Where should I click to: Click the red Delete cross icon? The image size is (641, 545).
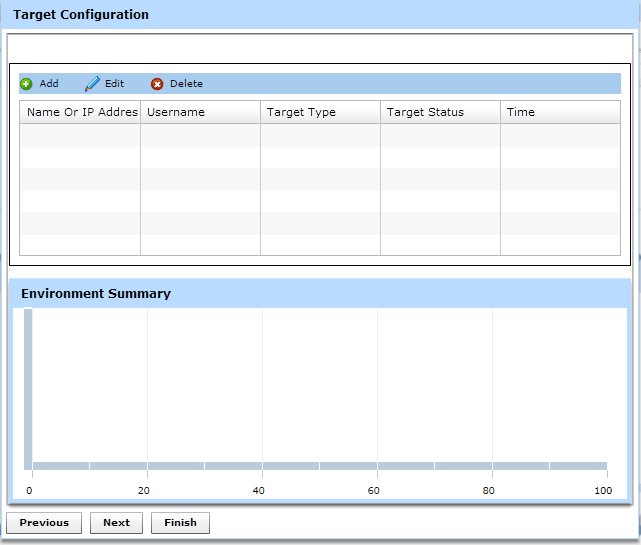pos(157,84)
